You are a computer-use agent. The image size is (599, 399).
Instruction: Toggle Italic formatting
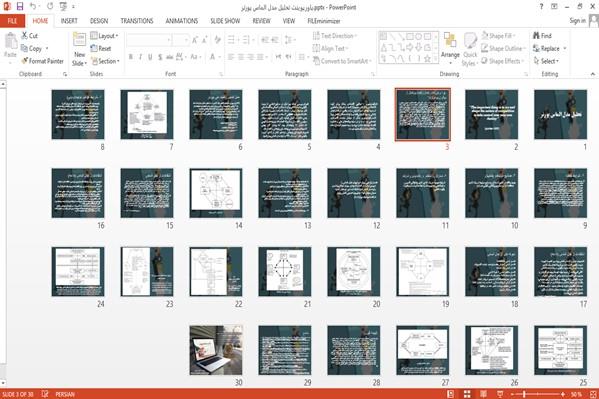click(x=140, y=57)
